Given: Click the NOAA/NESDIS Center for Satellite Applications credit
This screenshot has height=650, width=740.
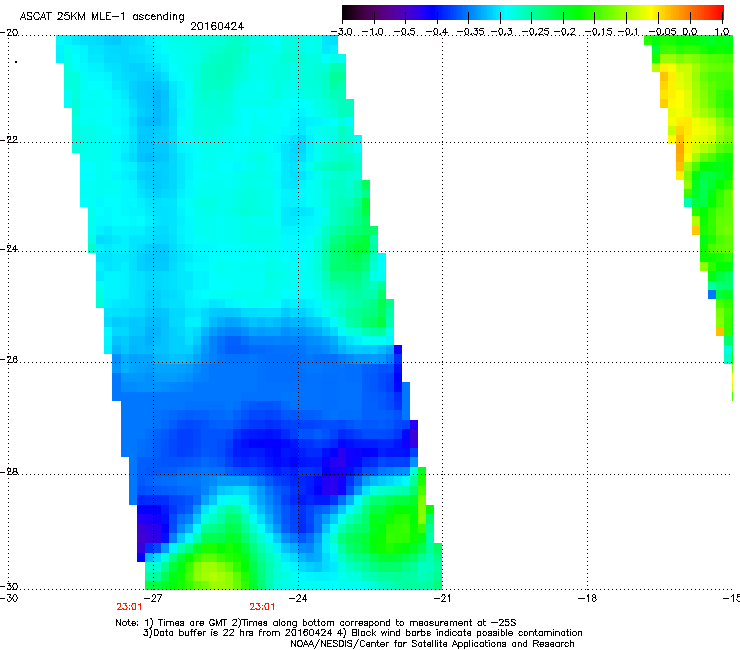Looking at the screenshot, I should coord(432,644).
